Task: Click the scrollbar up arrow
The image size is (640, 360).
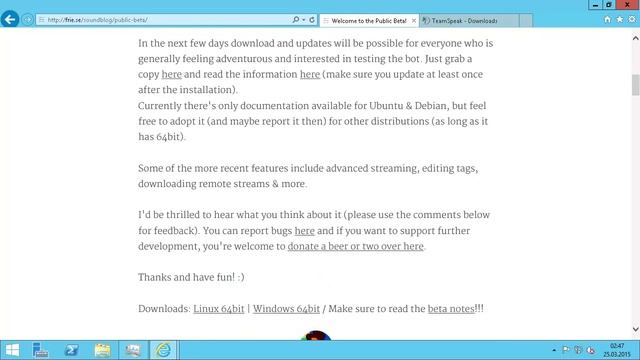Action: point(636,38)
